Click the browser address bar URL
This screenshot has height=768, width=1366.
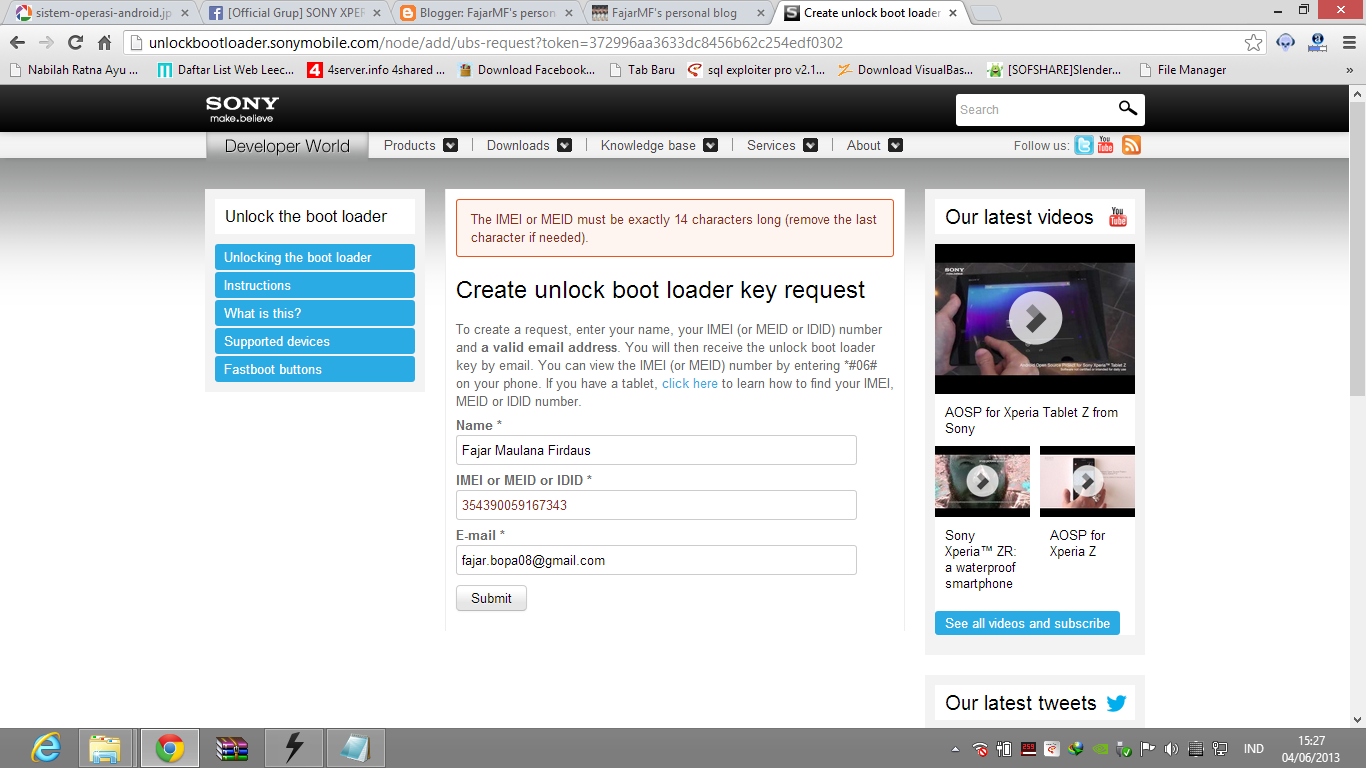pos(495,43)
